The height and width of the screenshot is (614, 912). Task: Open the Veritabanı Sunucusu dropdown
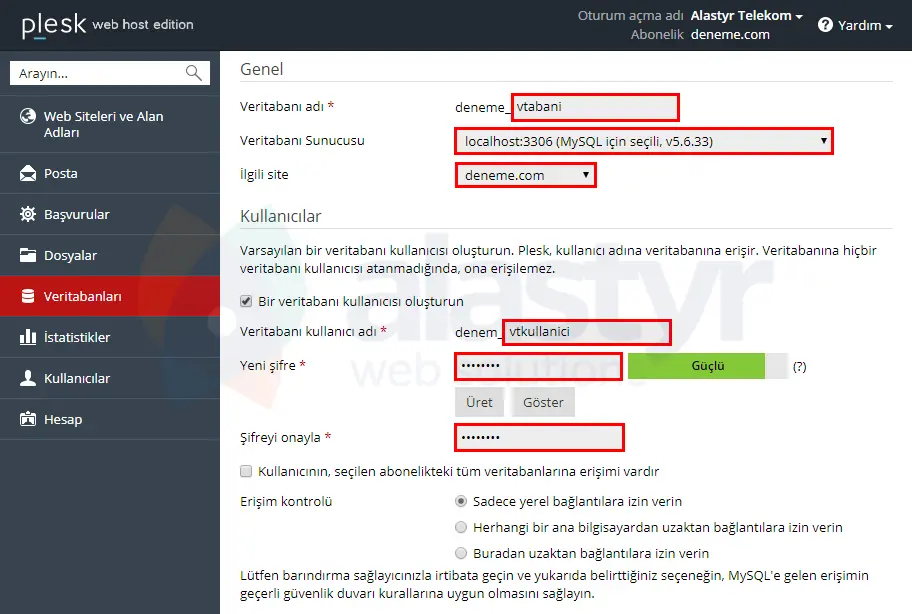pyautogui.click(x=643, y=141)
